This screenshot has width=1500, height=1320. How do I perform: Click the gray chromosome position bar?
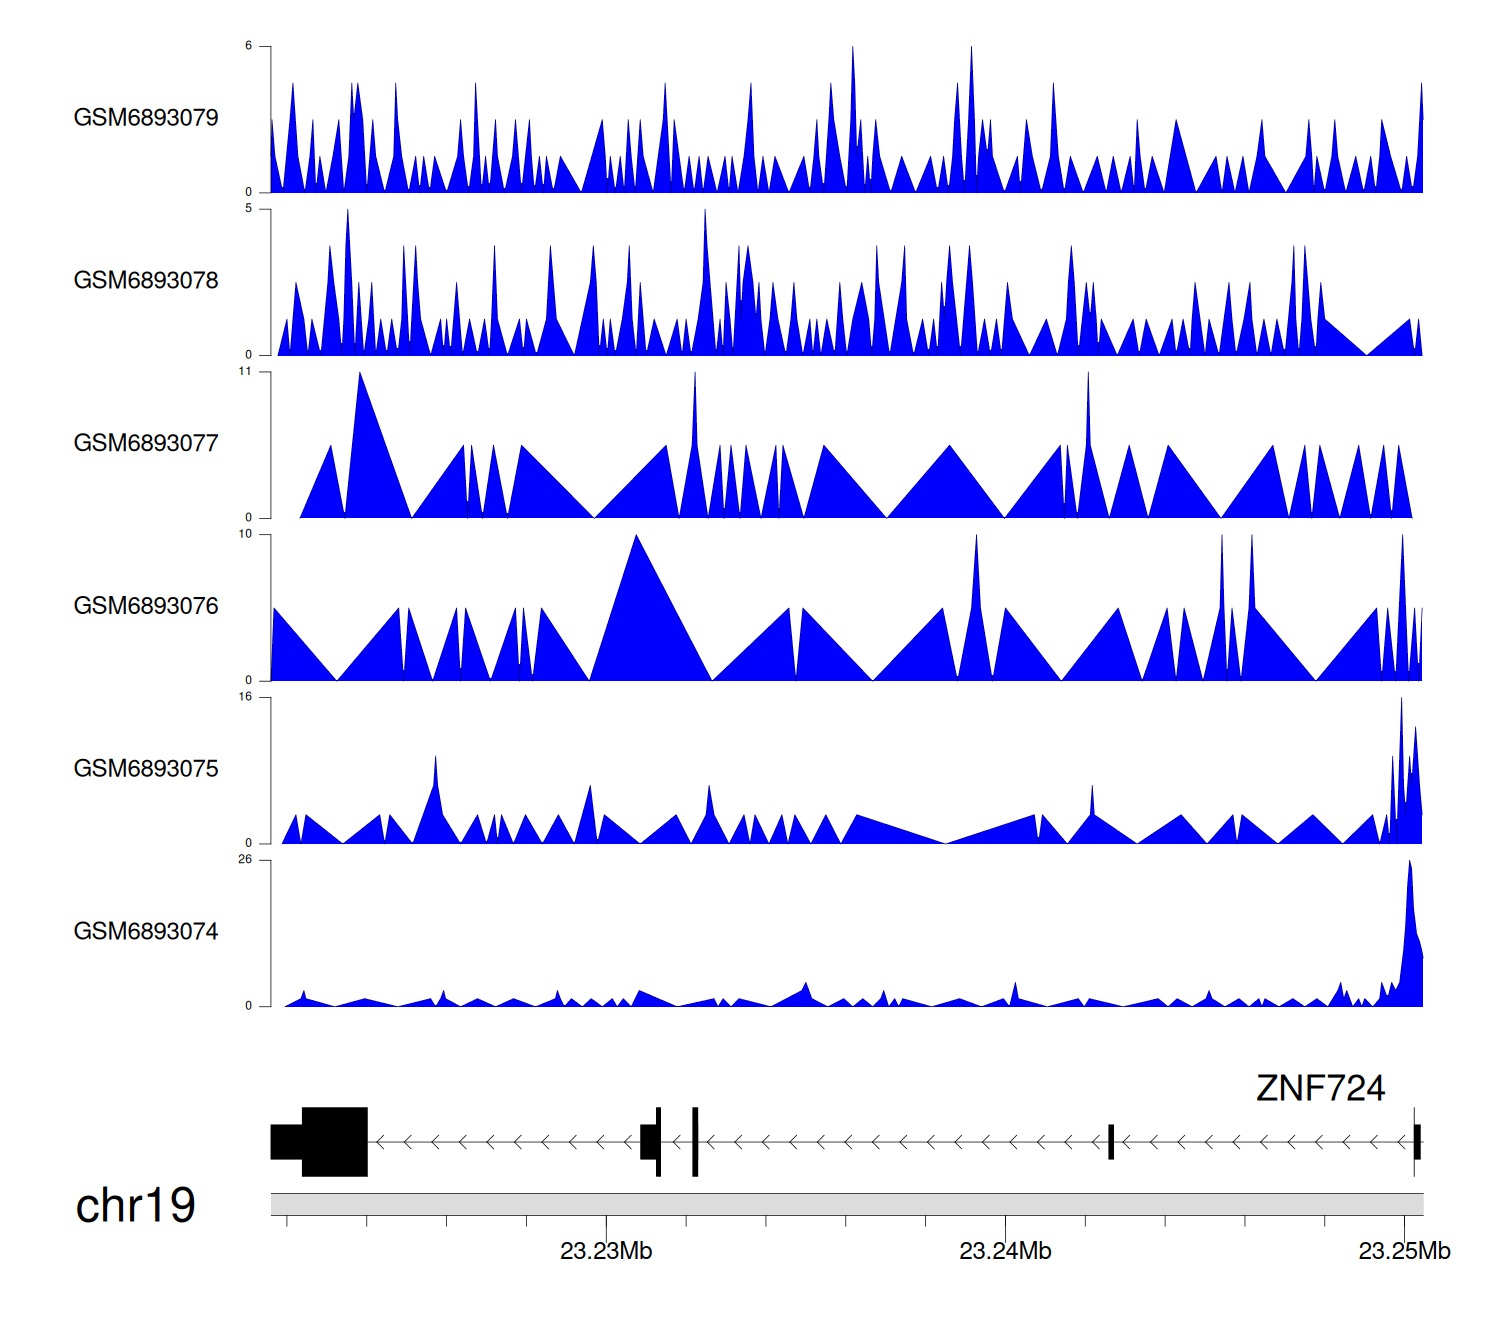click(x=846, y=1204)
